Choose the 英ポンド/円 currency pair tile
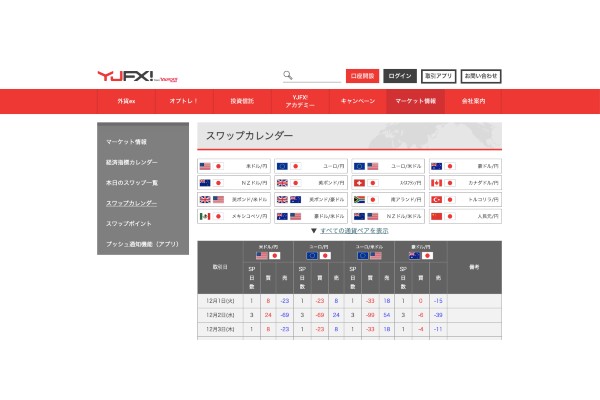The height and width of the screenshot is (400, 600). 311,183
